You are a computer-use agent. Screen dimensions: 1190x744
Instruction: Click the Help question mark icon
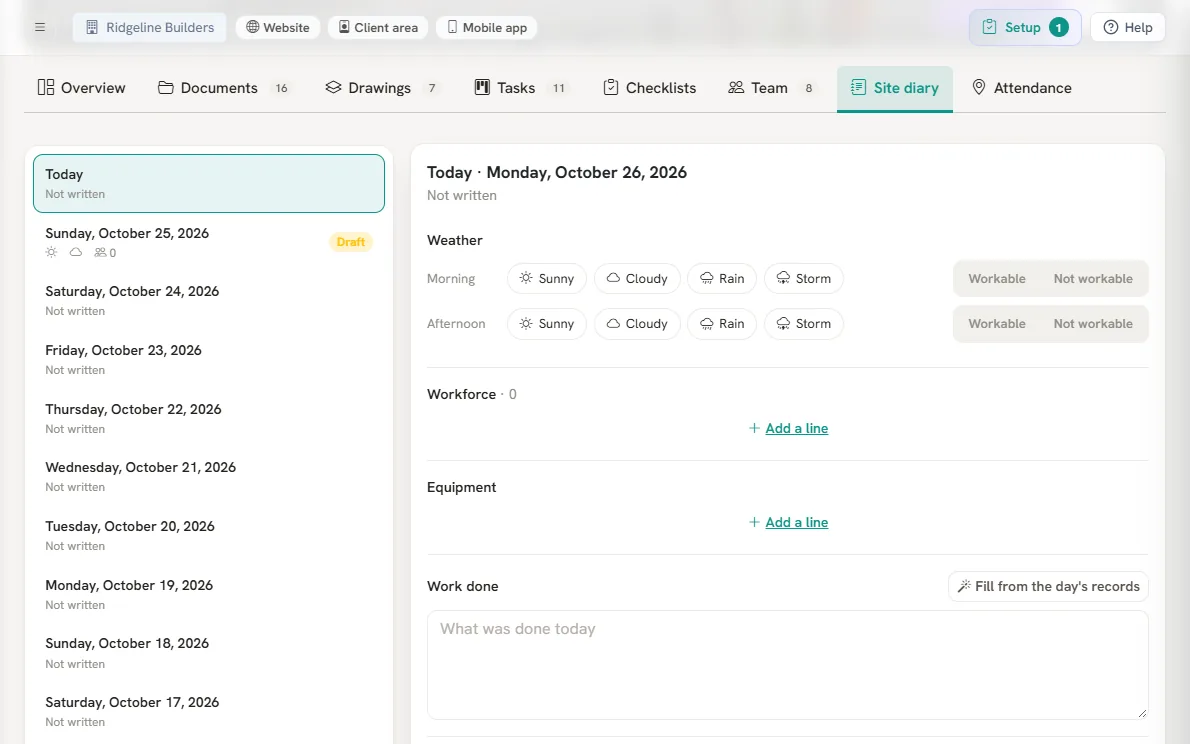pos(1110,27)
